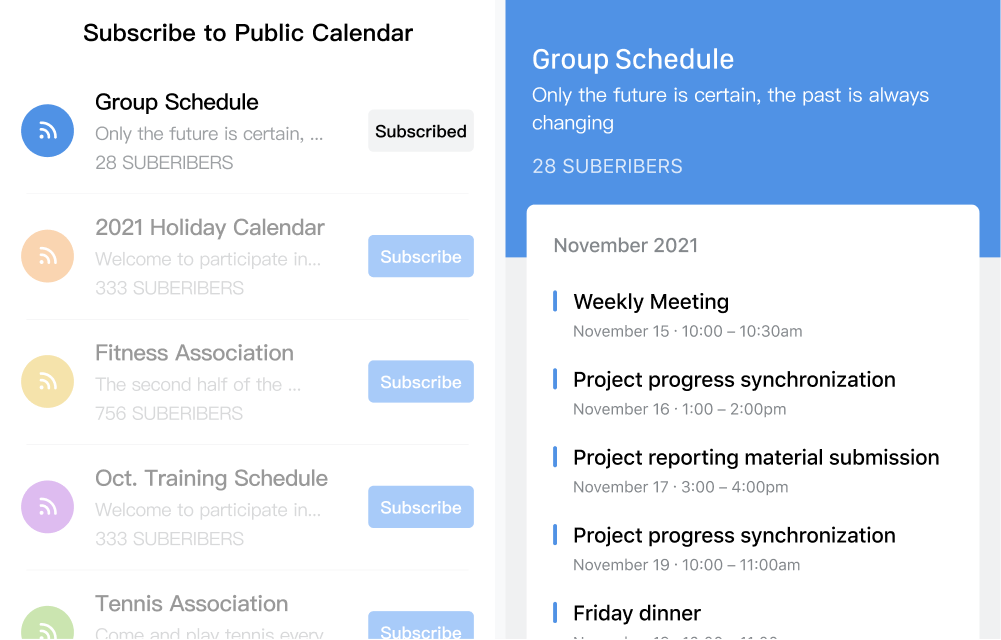Viewport: 1001px width, 640px height.
Task: Subscribe to the Fitness Association calendar
Action: tap(421, 382)
